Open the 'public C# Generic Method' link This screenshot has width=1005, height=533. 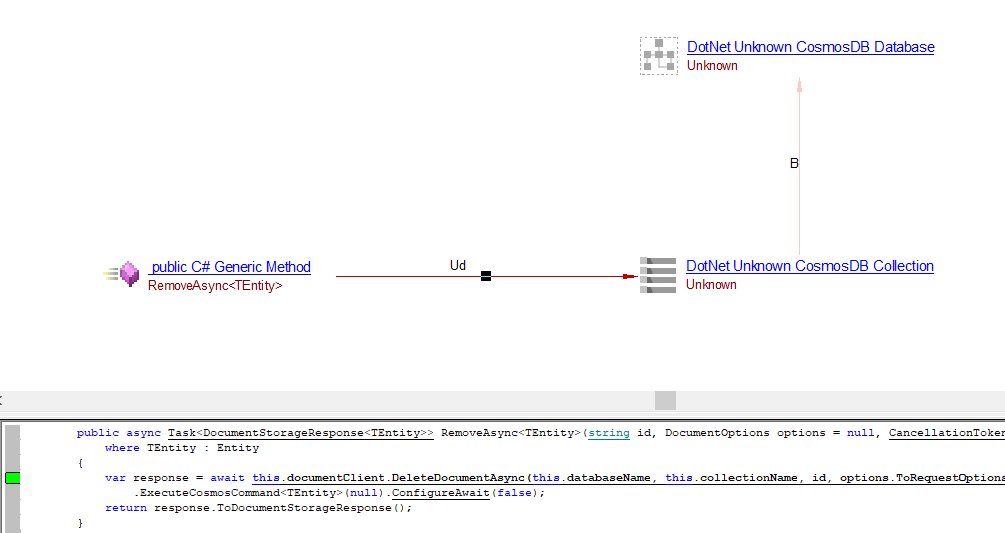coord(230,267)
